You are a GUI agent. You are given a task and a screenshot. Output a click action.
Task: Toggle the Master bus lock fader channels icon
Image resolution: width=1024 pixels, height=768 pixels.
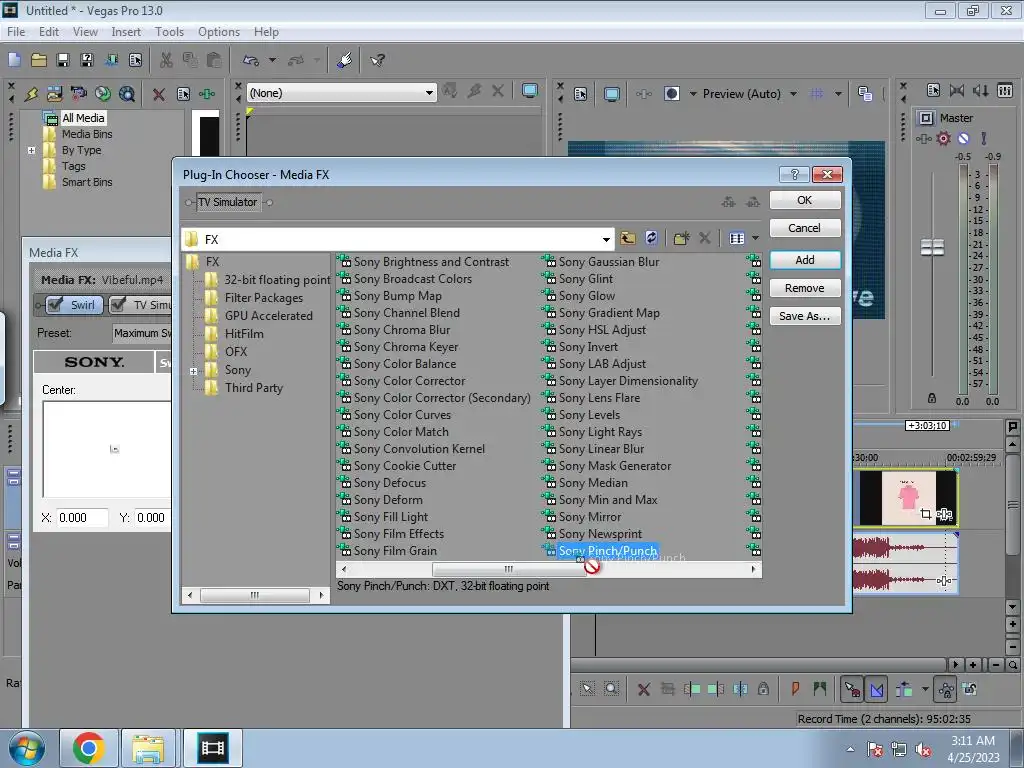pyautogui.click(x=932, y=398)
